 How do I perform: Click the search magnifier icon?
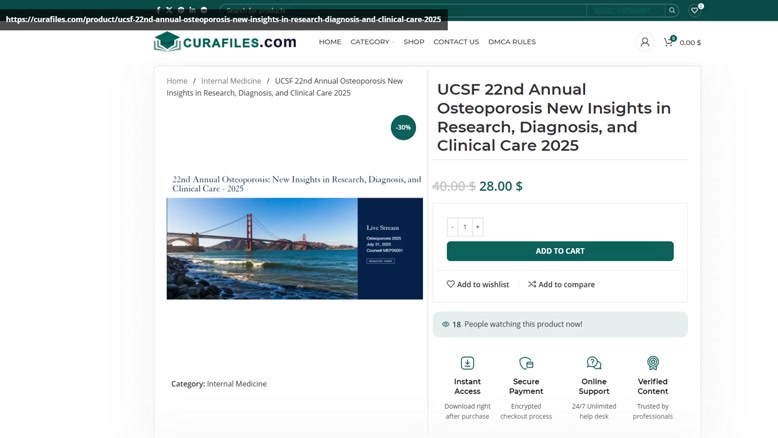(x=672, y=10)
